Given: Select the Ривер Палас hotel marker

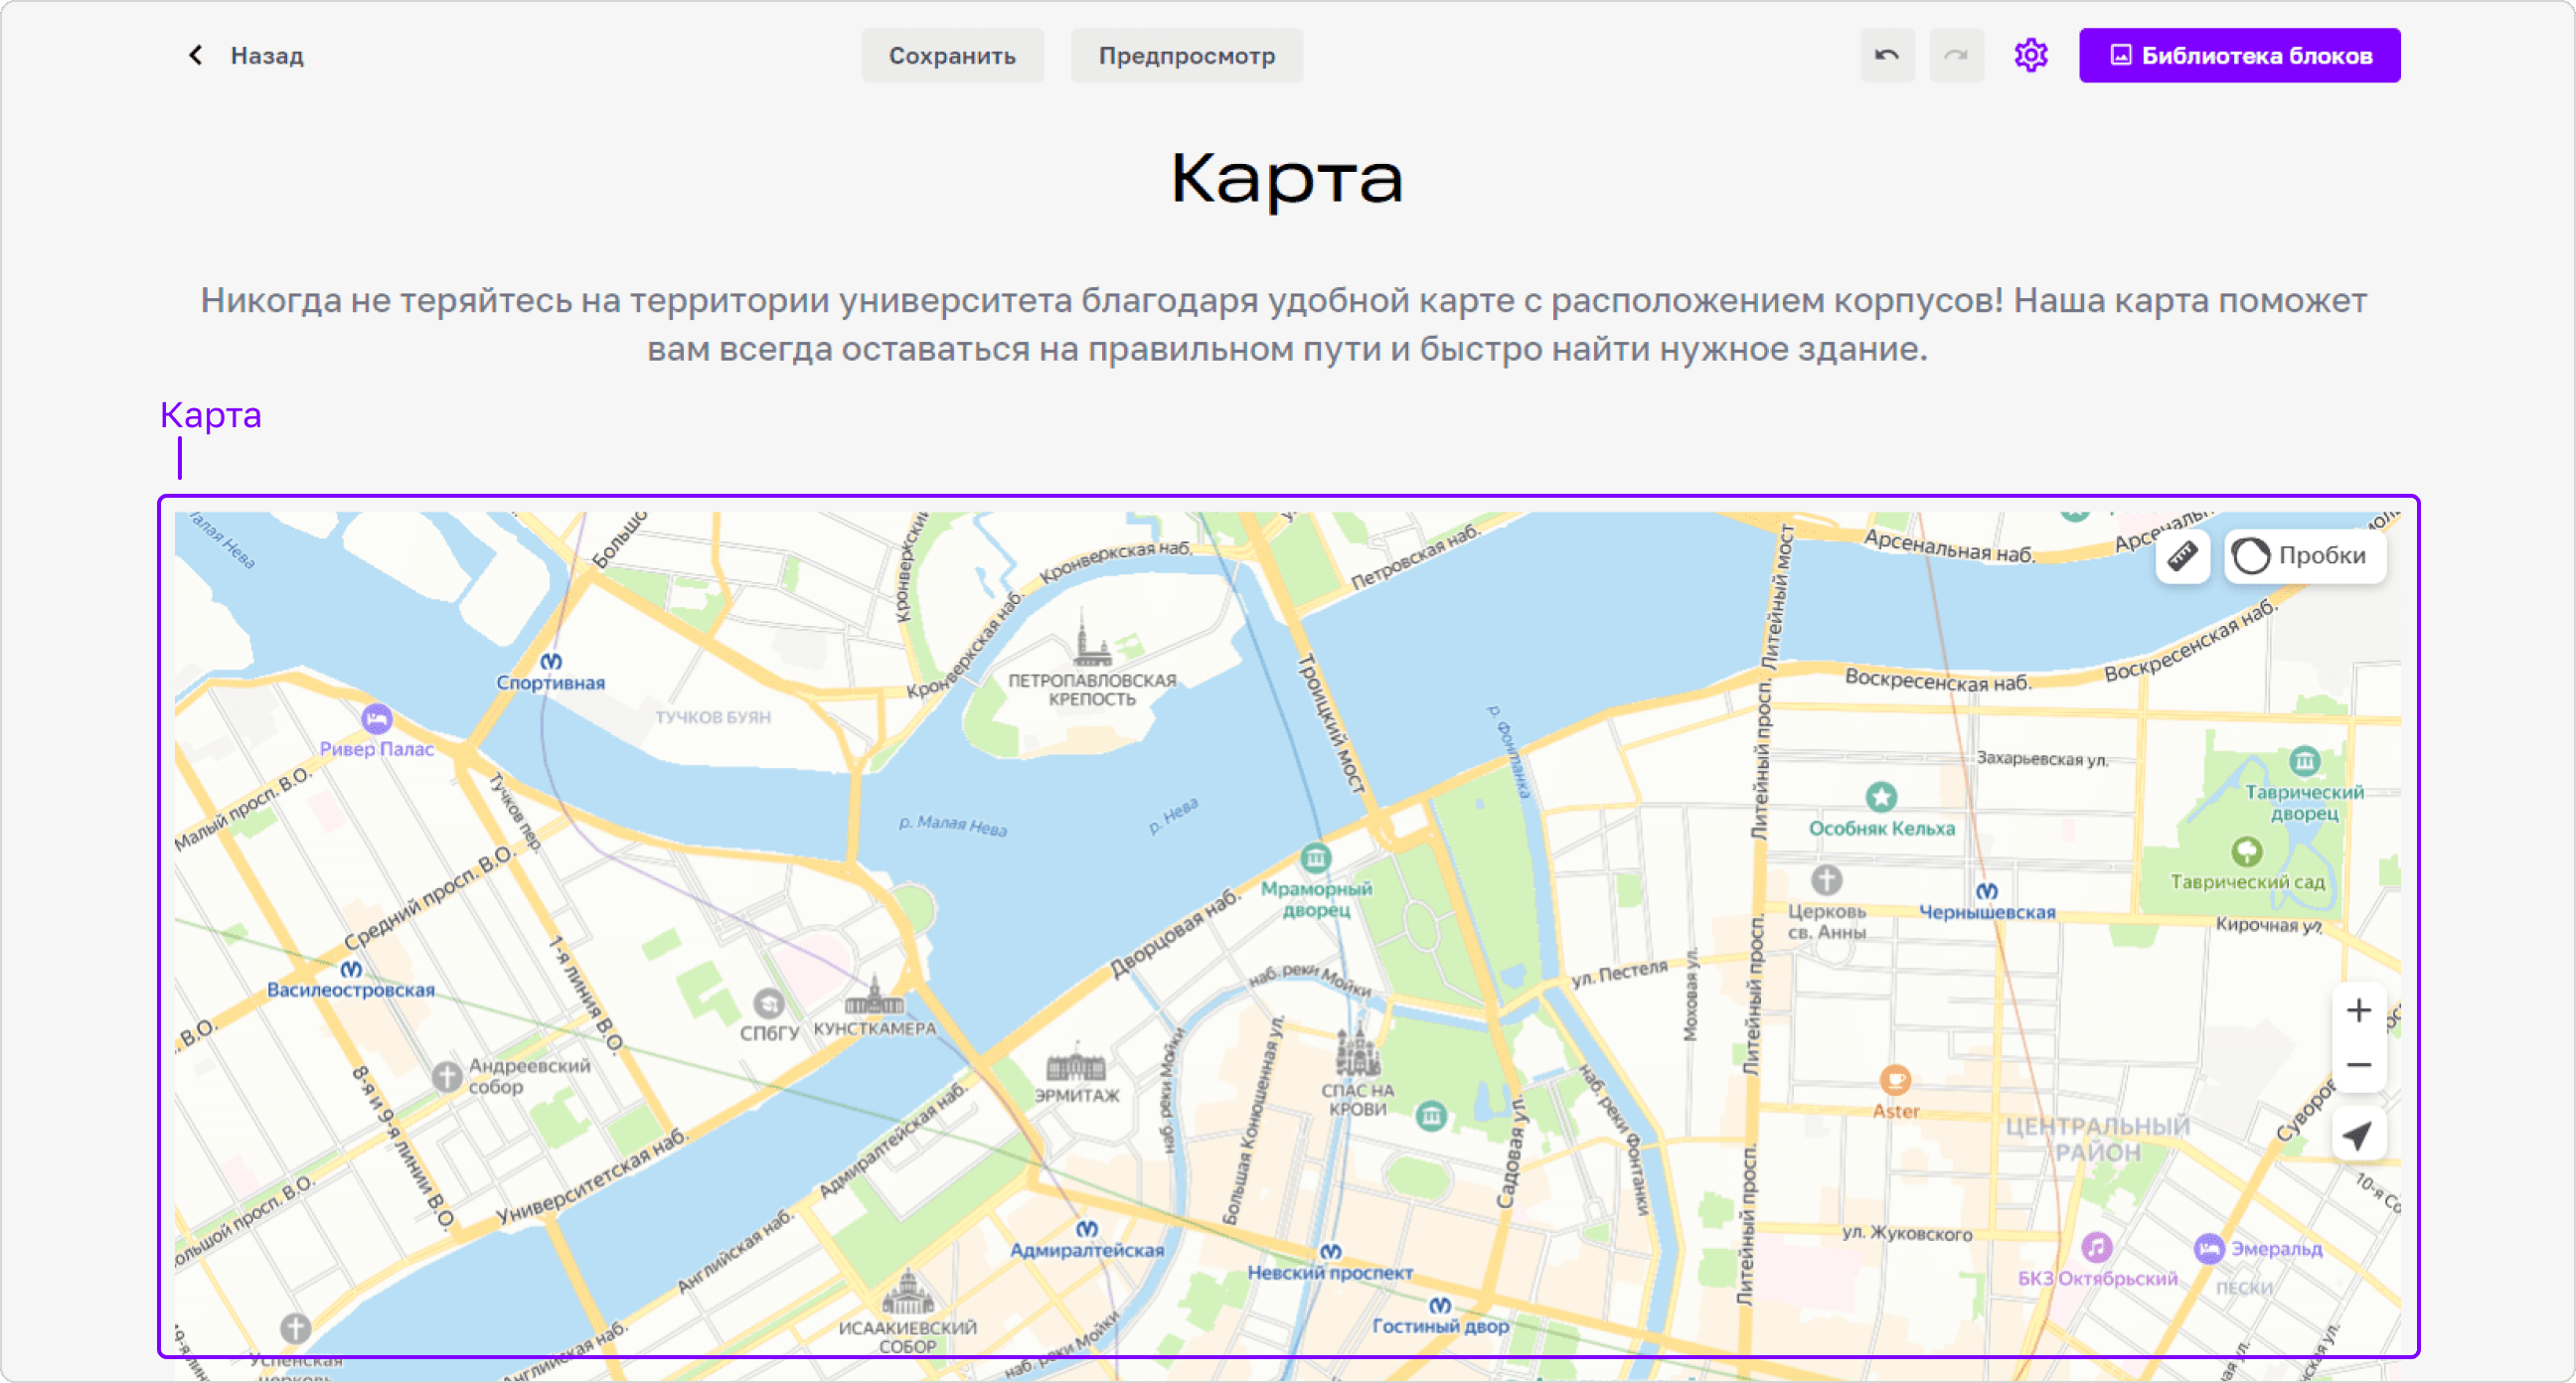Looking at the screenshot, I should (x=376, y=718).
